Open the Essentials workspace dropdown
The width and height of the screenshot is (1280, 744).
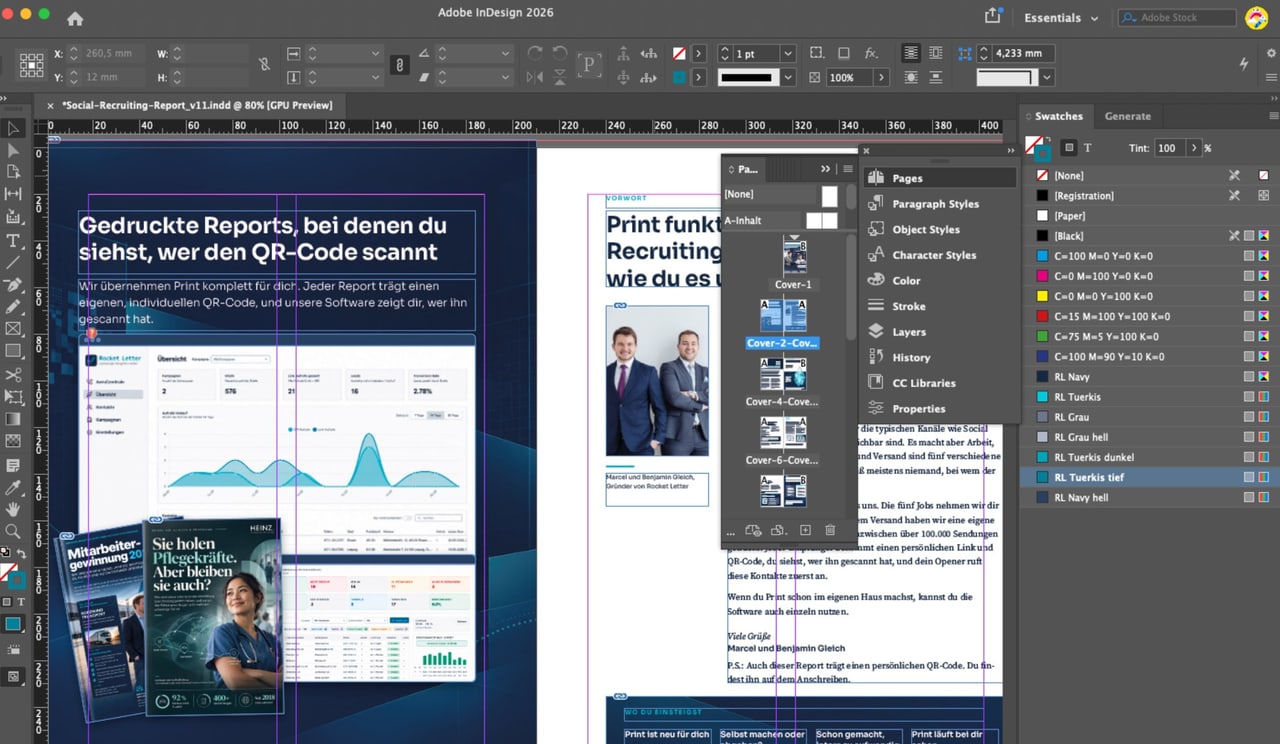(x=1061, y=18)
